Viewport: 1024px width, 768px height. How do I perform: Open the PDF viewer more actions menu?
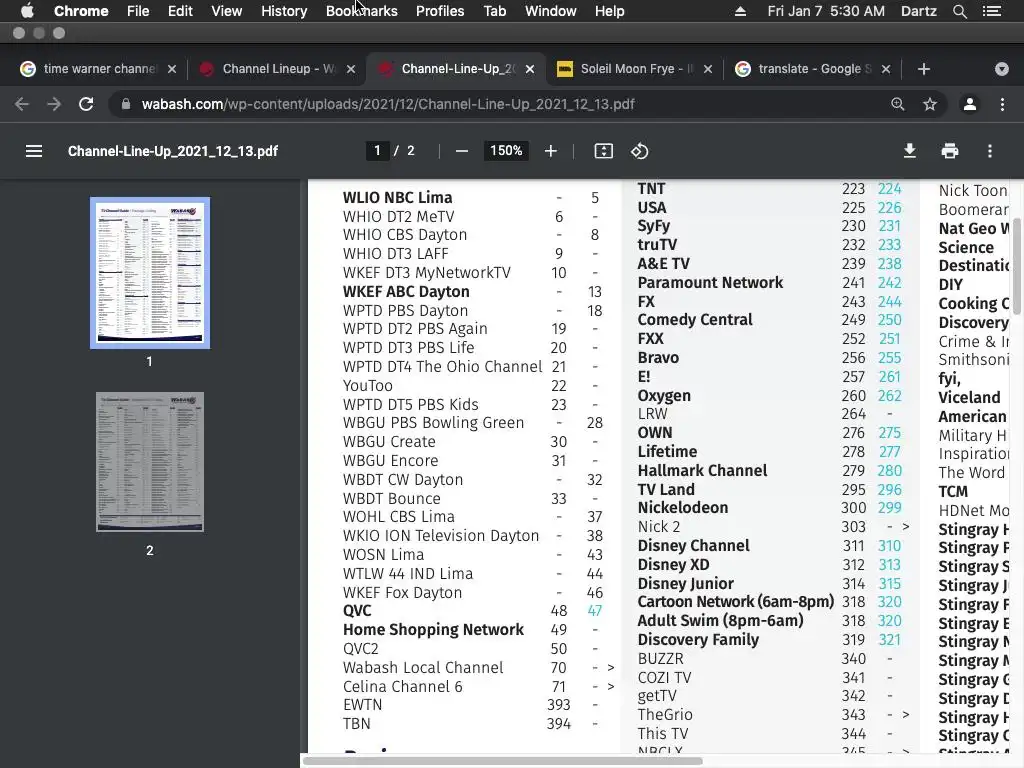click(990, 152)
